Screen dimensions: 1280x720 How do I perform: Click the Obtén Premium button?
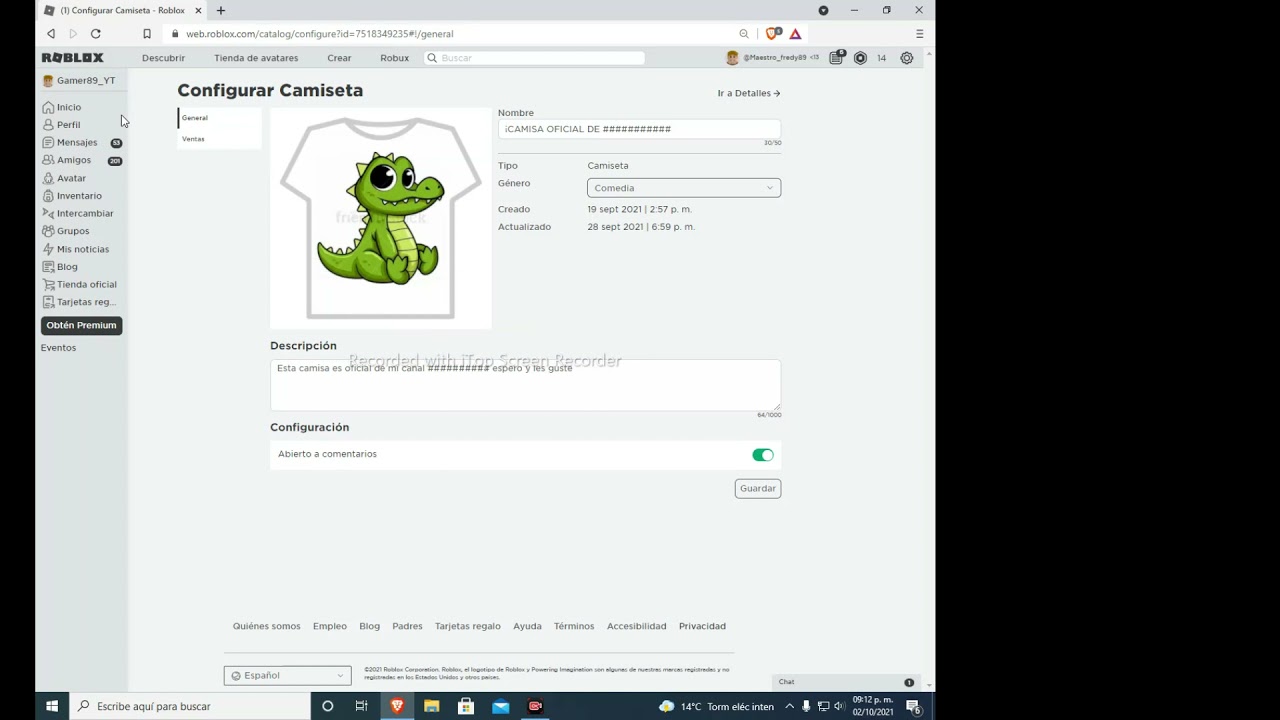click(82, 325)
